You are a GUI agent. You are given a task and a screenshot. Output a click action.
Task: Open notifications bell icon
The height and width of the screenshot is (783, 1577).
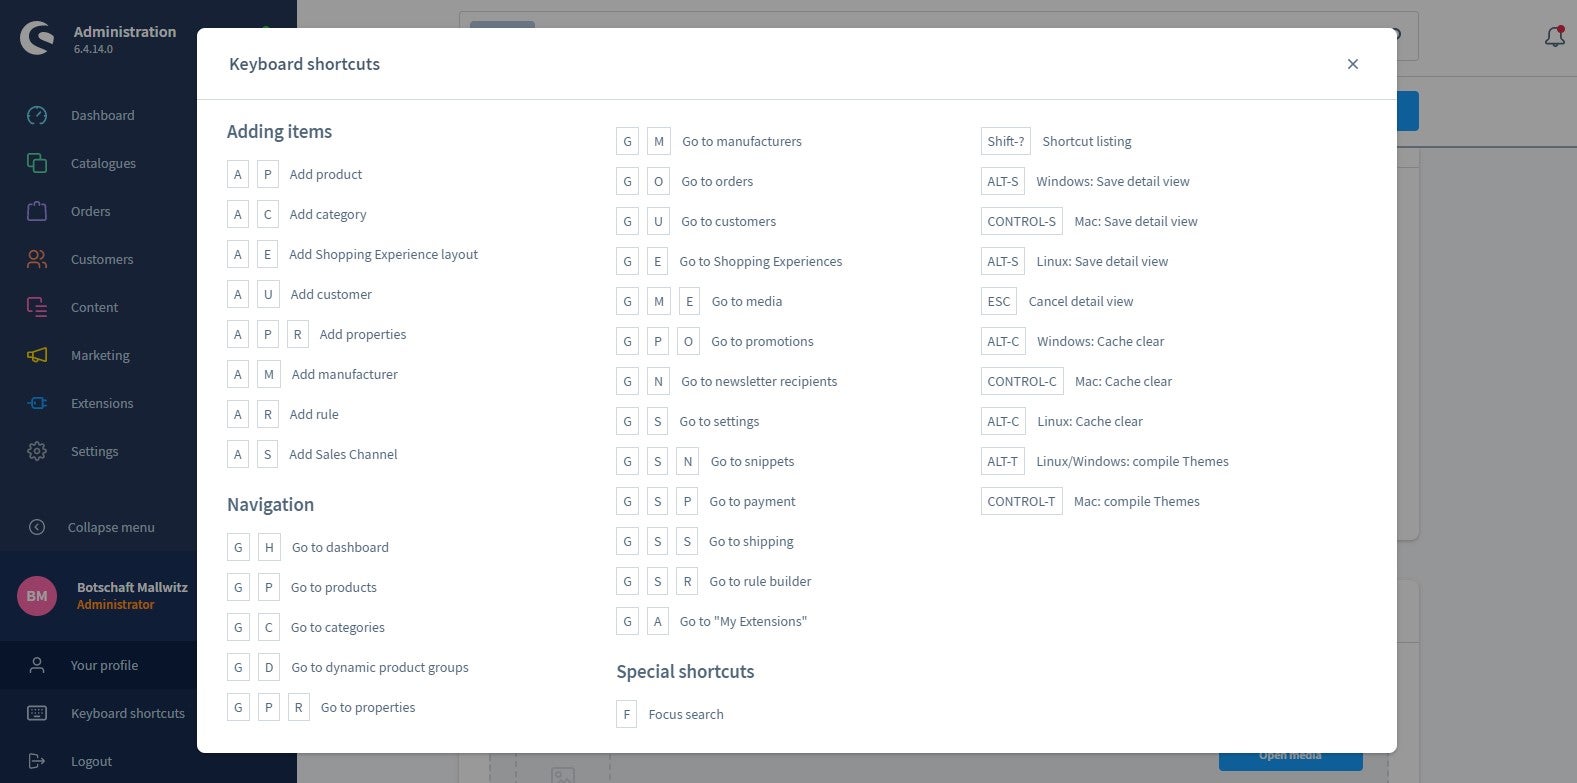pos(1554,37)
